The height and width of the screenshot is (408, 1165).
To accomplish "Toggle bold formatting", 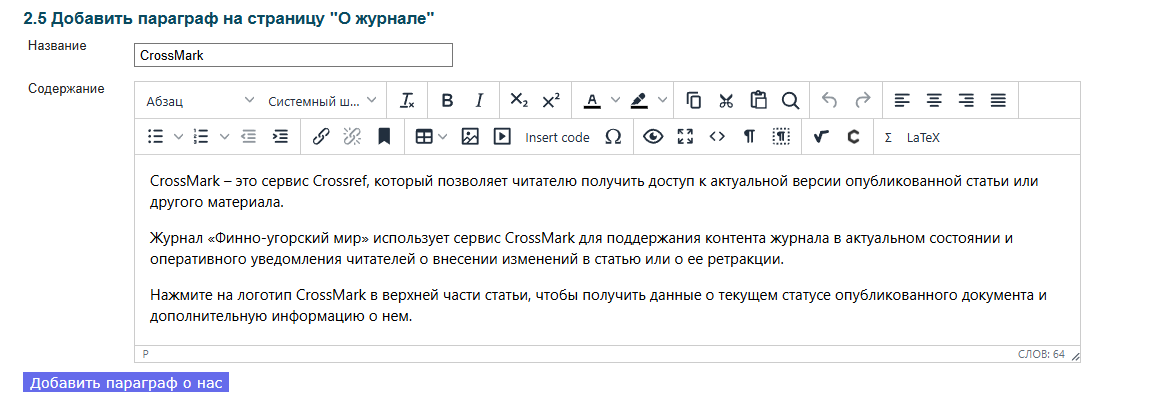I will (447, 100).
